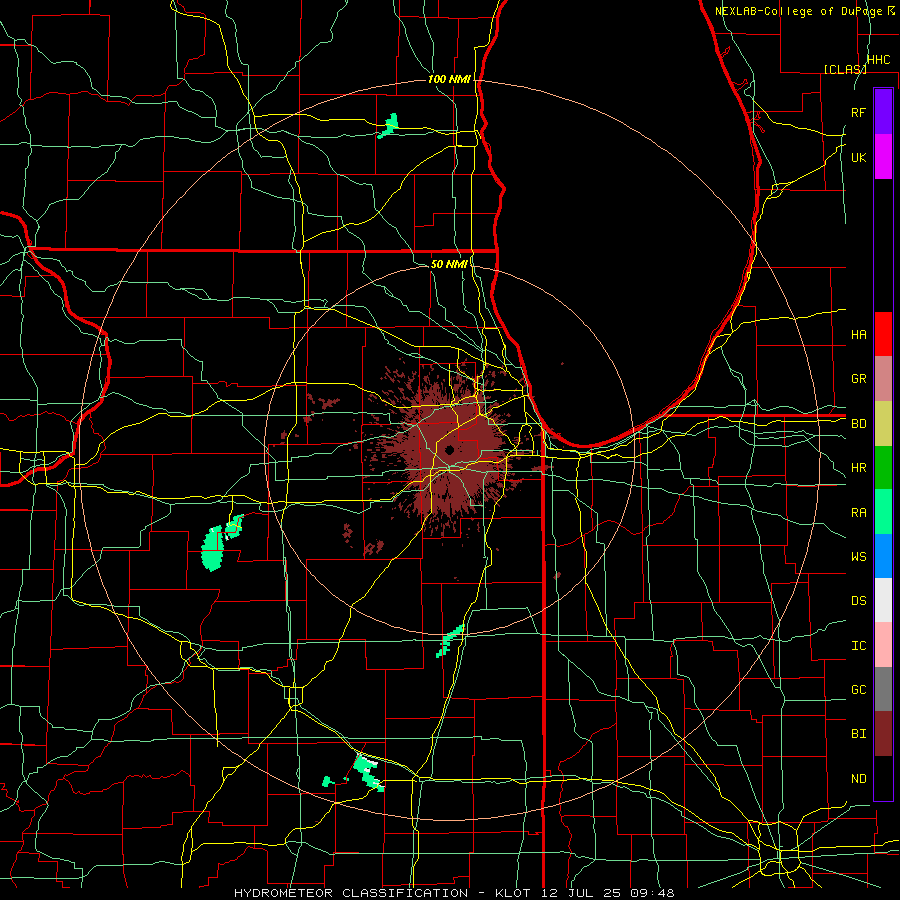Click the GC legend label

click(858, 690)
